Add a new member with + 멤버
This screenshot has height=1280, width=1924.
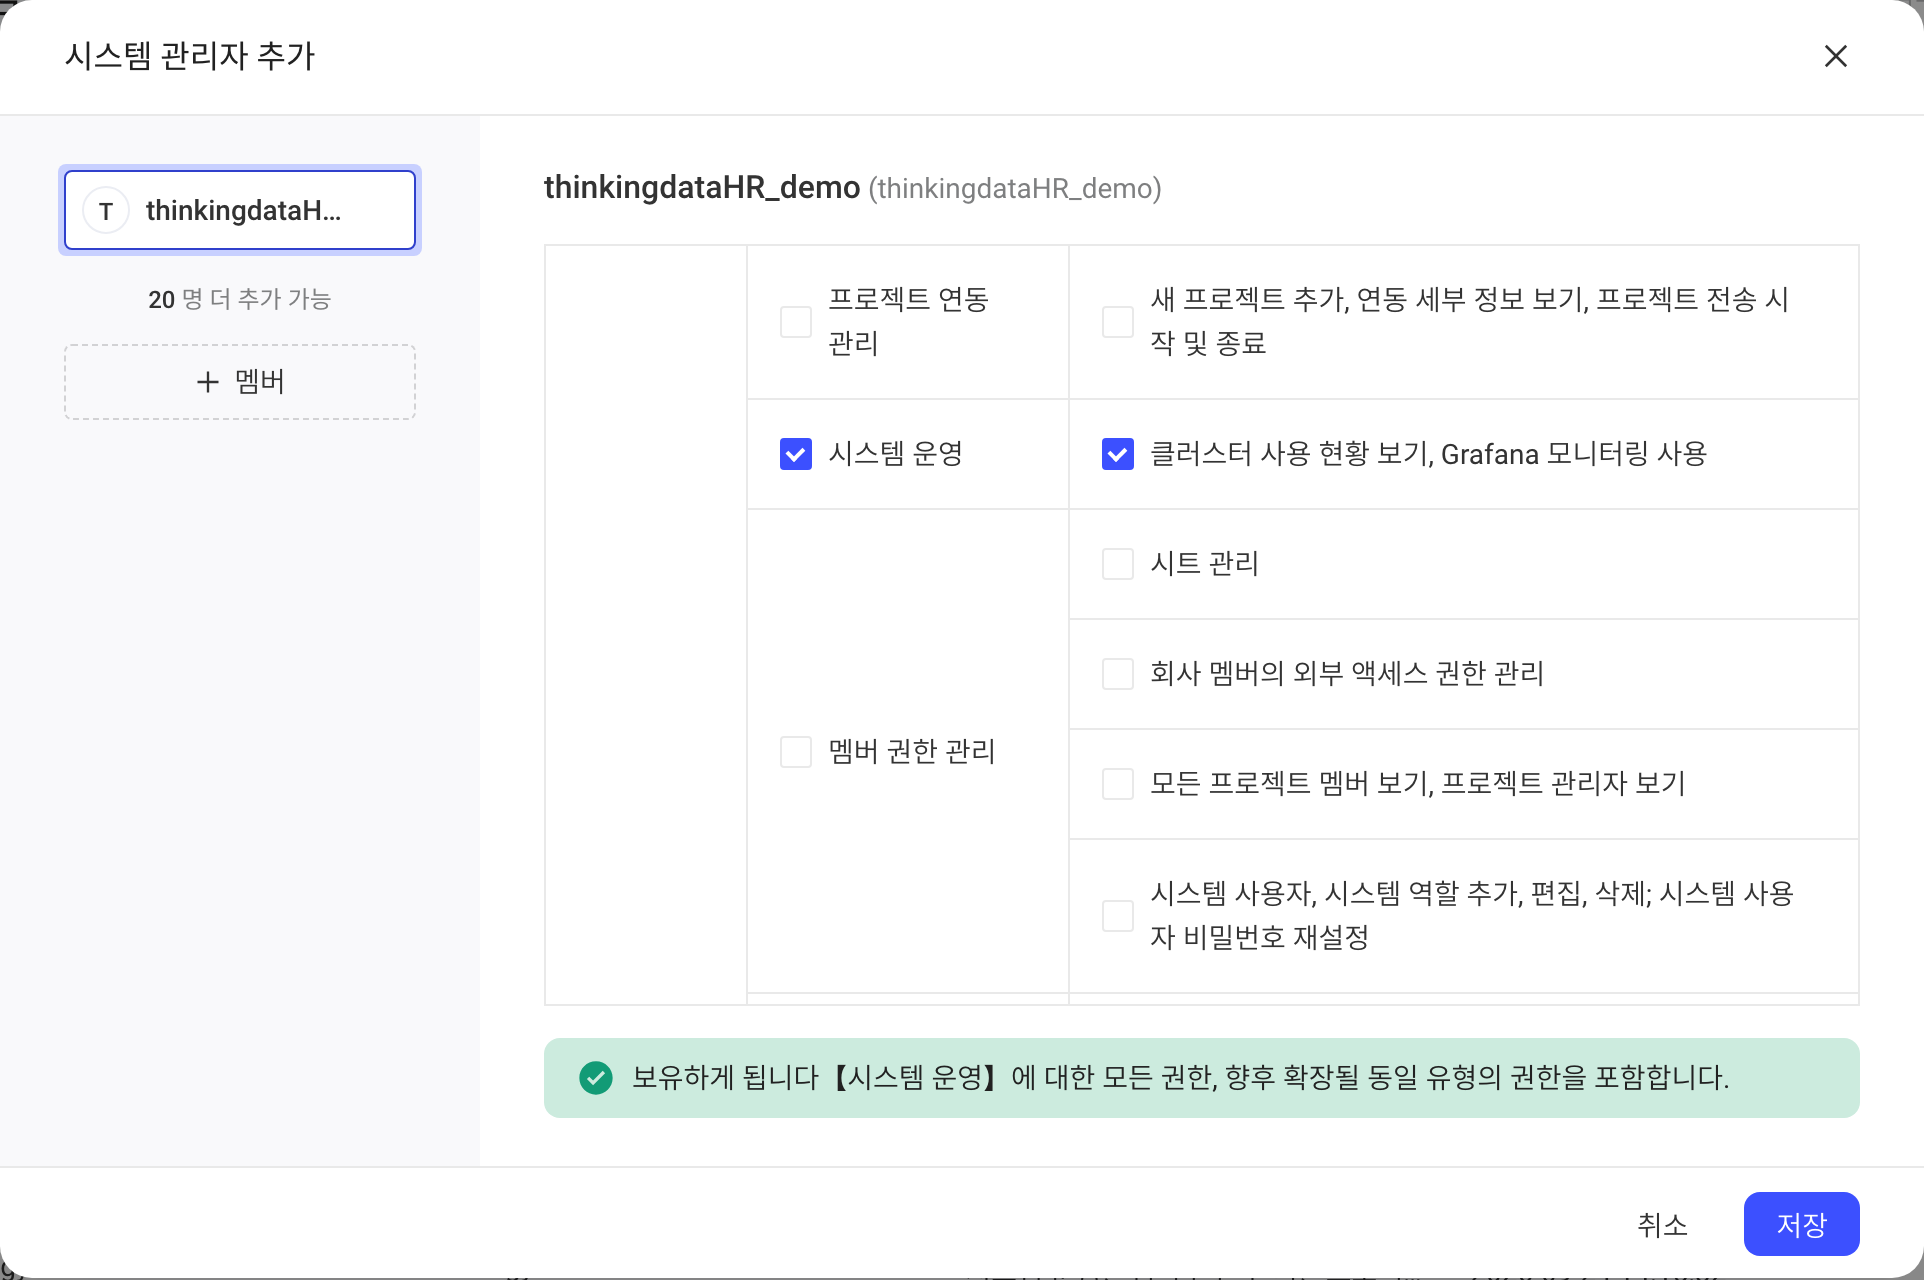[x=240, y=382]
